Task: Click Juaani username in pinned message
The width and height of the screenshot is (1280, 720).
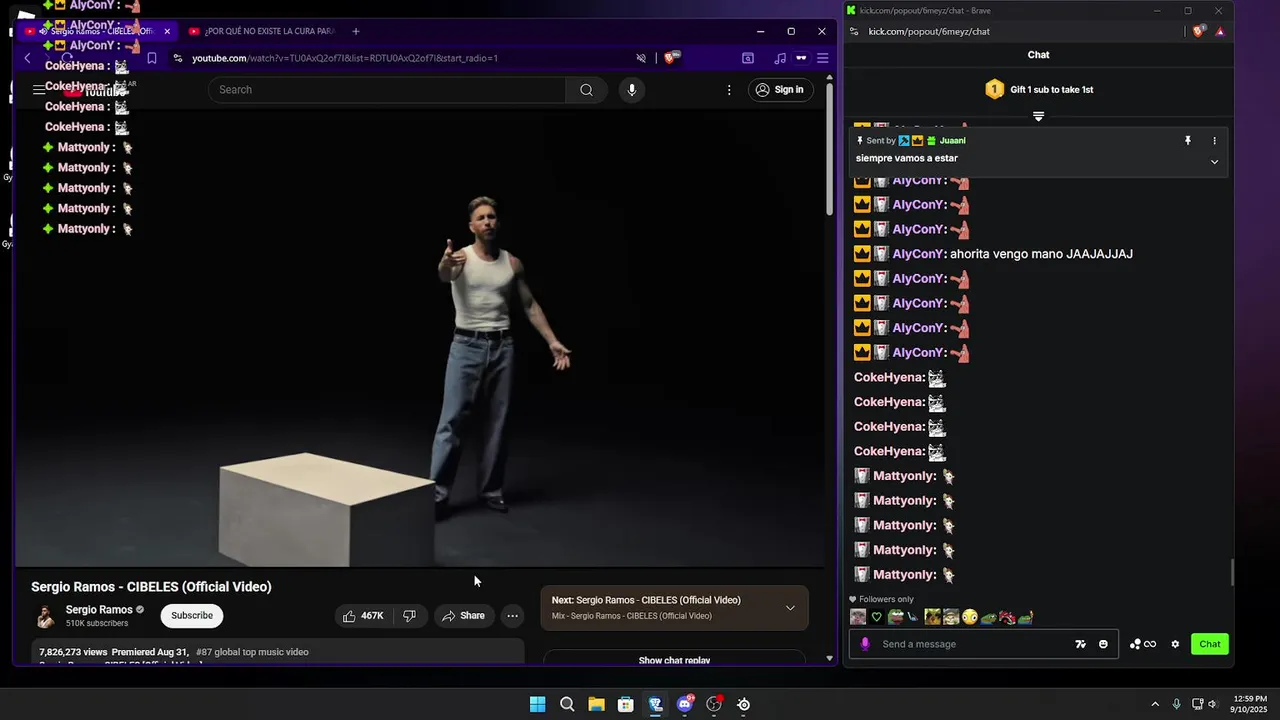Action: pyautogui.click(x=952, y=141)
